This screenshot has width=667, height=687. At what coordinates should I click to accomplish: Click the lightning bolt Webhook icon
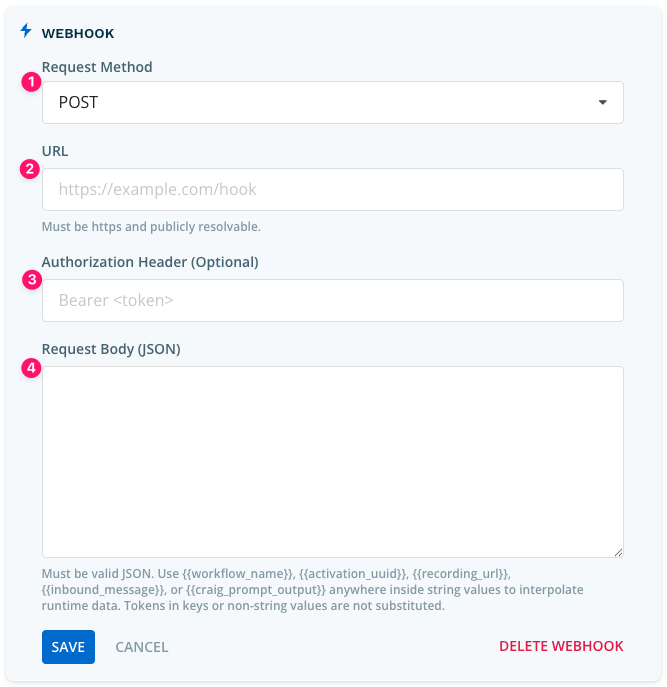(26, 31)
